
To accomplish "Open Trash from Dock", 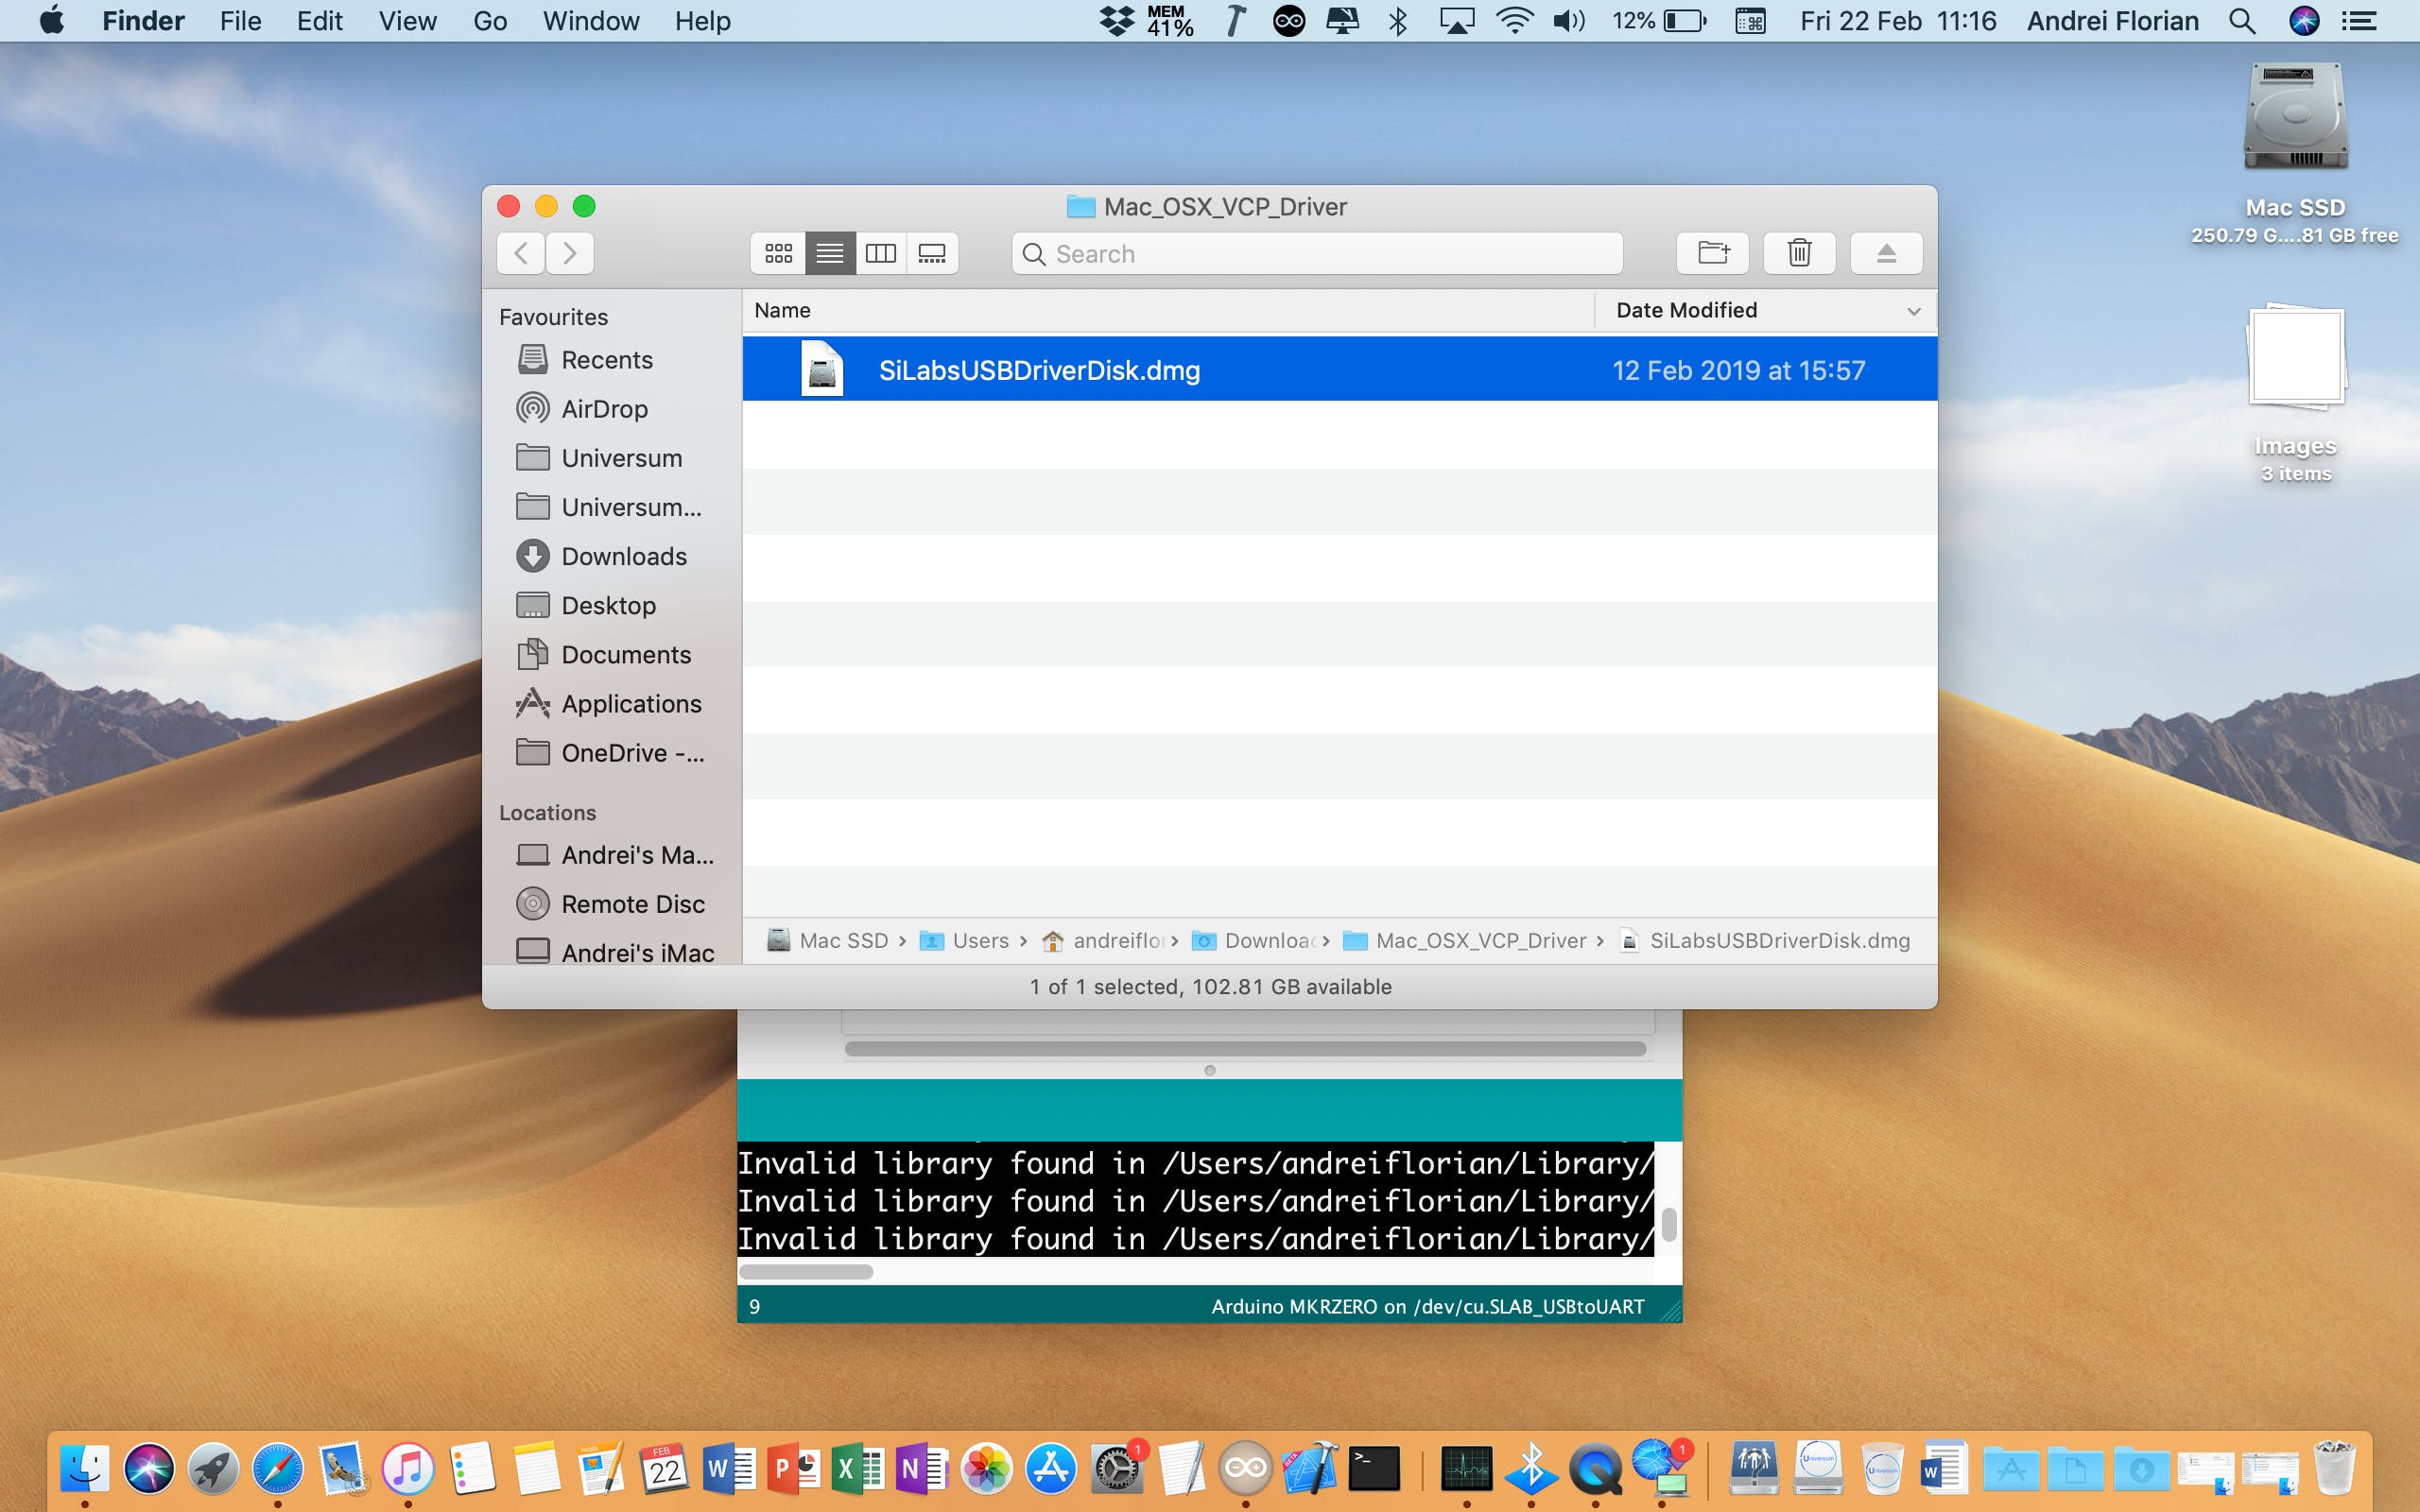I will point(2335,1468).
